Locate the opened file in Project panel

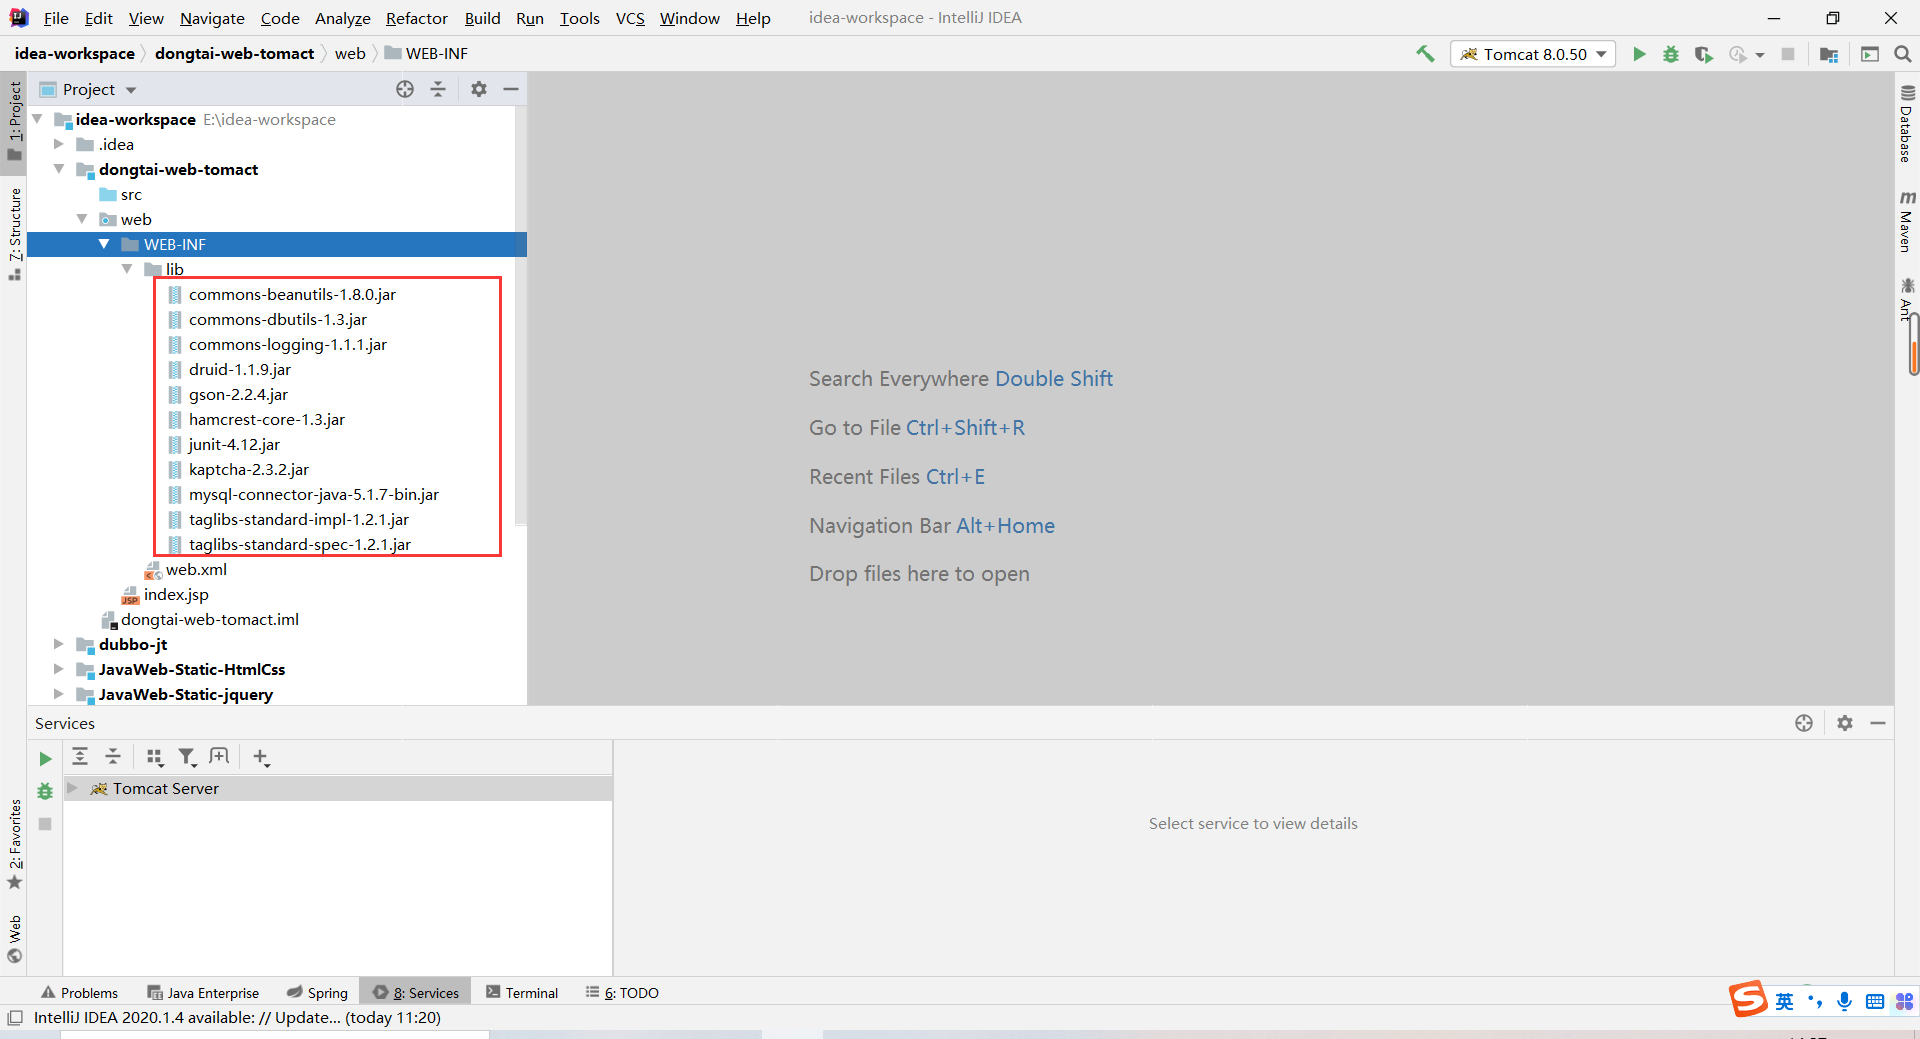[x=405, y=89]
